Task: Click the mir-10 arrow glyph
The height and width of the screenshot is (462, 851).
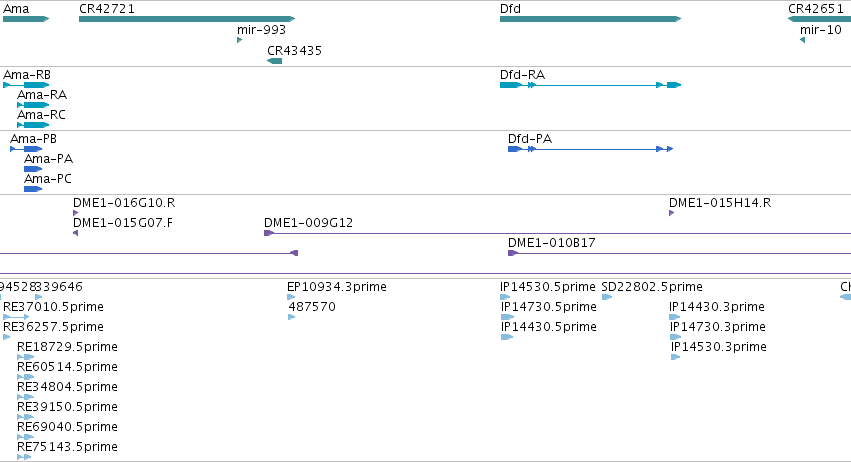Action: tap(802, 40)
